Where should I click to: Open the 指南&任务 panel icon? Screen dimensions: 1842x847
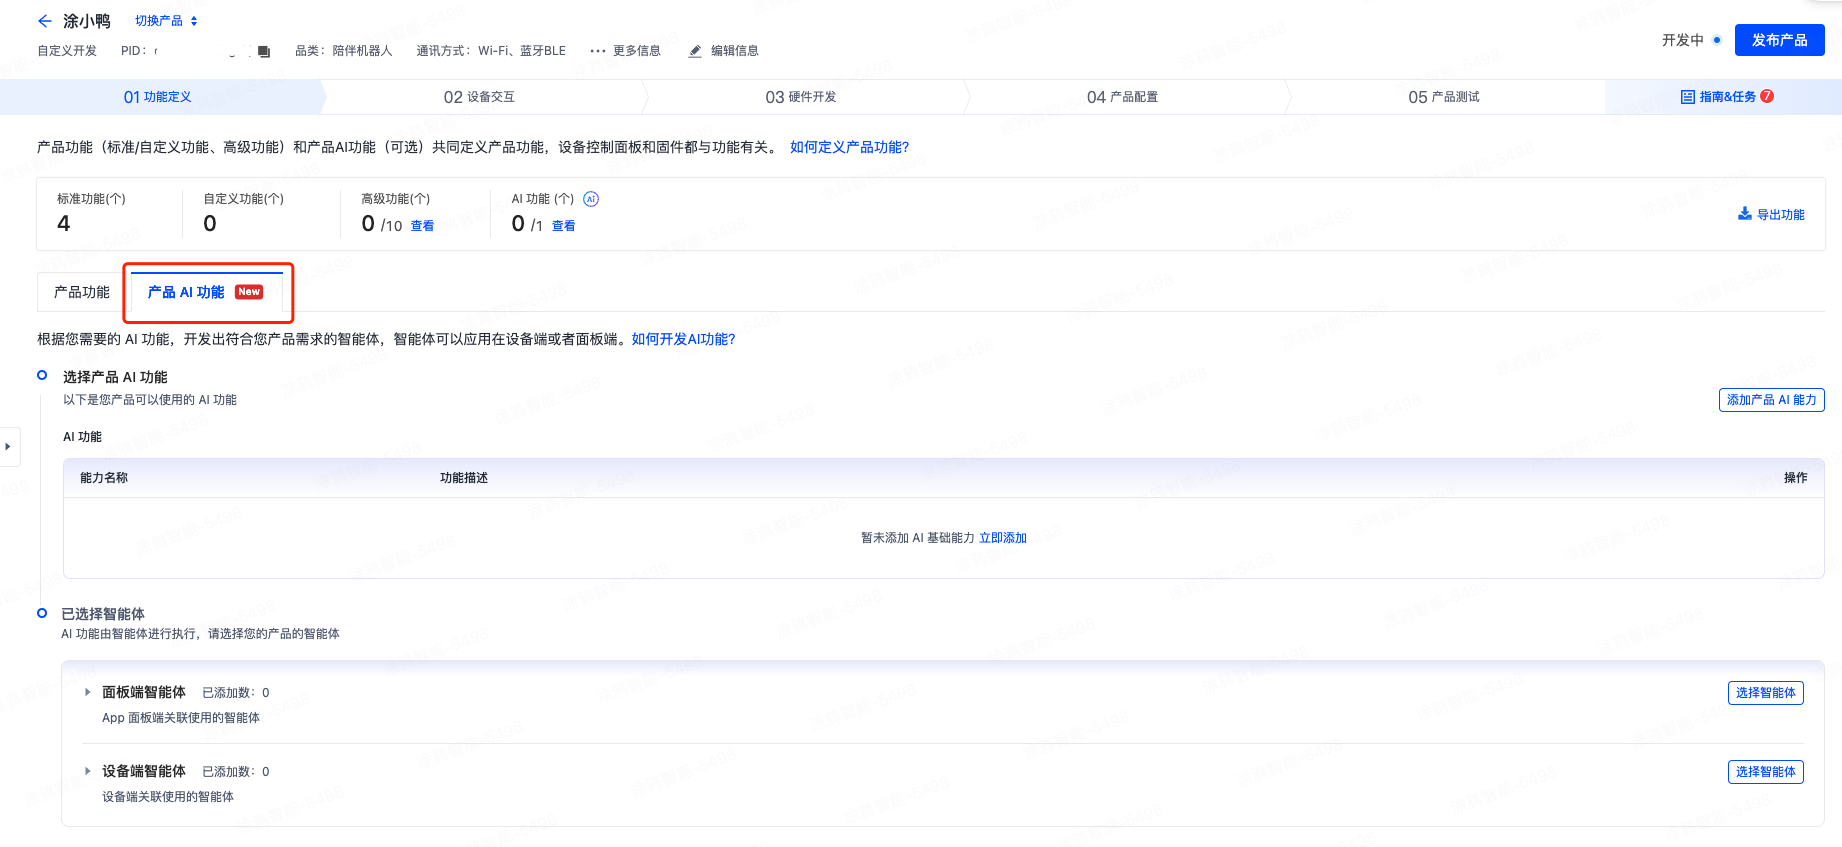(1688, 97)
